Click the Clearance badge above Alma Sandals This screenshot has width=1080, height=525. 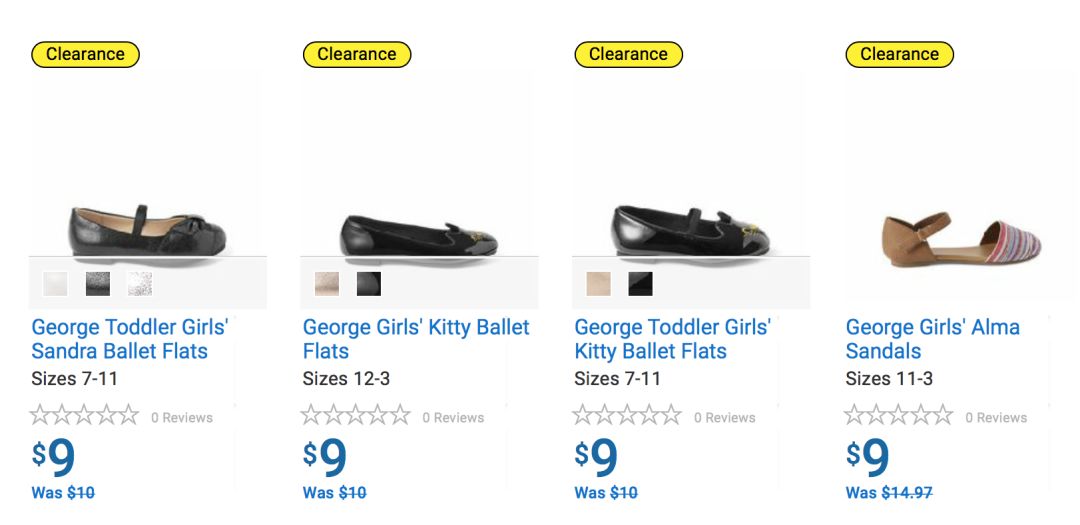[x=899, y=54]
